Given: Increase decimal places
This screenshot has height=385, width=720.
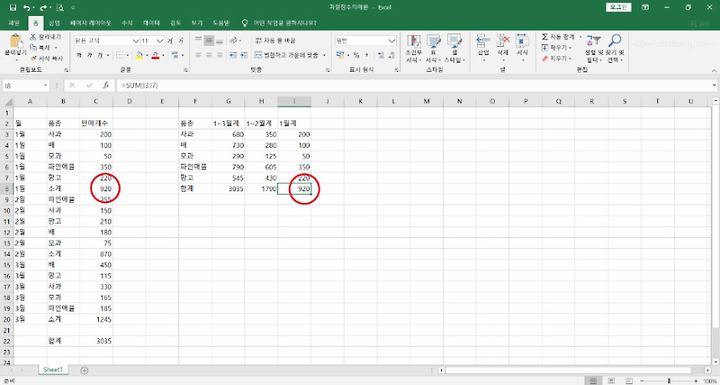Looking at the screenshot, I should click(x=381, y=55).
